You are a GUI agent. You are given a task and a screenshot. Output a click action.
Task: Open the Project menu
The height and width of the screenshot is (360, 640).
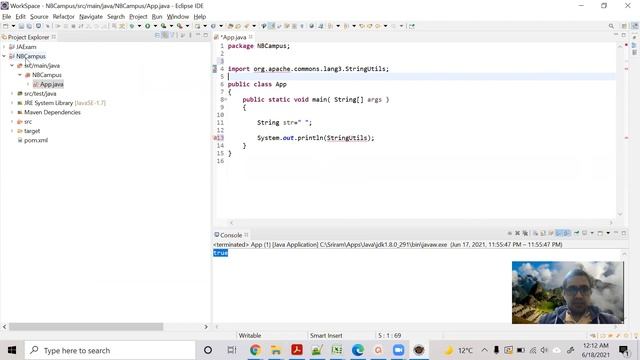coord(138,17)
